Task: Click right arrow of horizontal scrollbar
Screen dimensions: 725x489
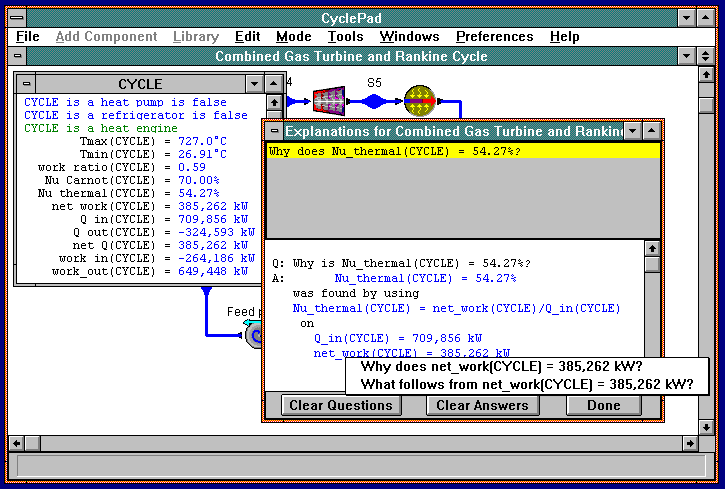Action: pos(690,444)
